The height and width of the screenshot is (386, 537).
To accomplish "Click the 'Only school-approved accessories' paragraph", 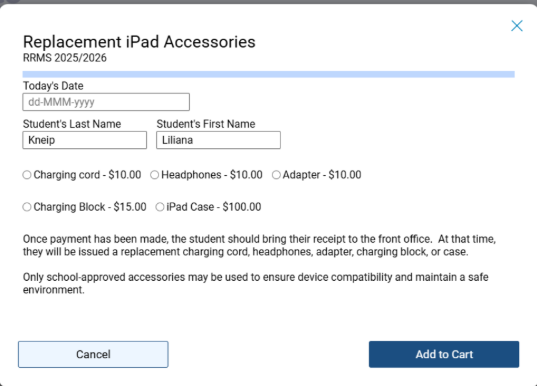I will coord(255,283).
